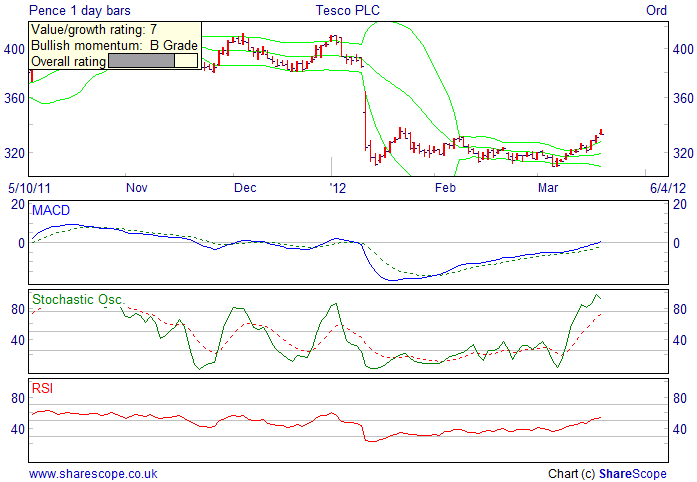This screenshot has width=697, height=482.
Task: Click the Chart (c) ShareScope credit
Action: point(607,474)
